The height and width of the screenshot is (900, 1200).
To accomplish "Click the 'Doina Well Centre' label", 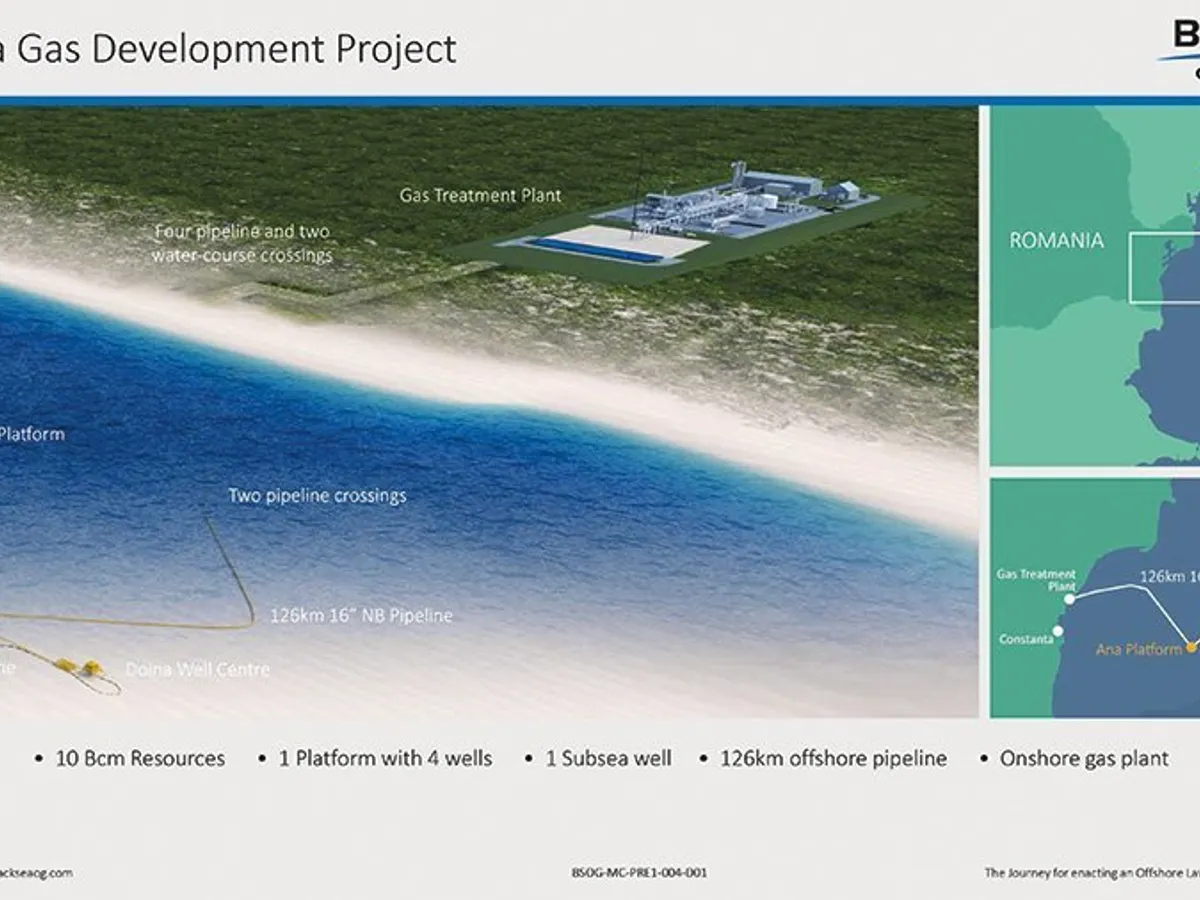I will tap(197, 669).
